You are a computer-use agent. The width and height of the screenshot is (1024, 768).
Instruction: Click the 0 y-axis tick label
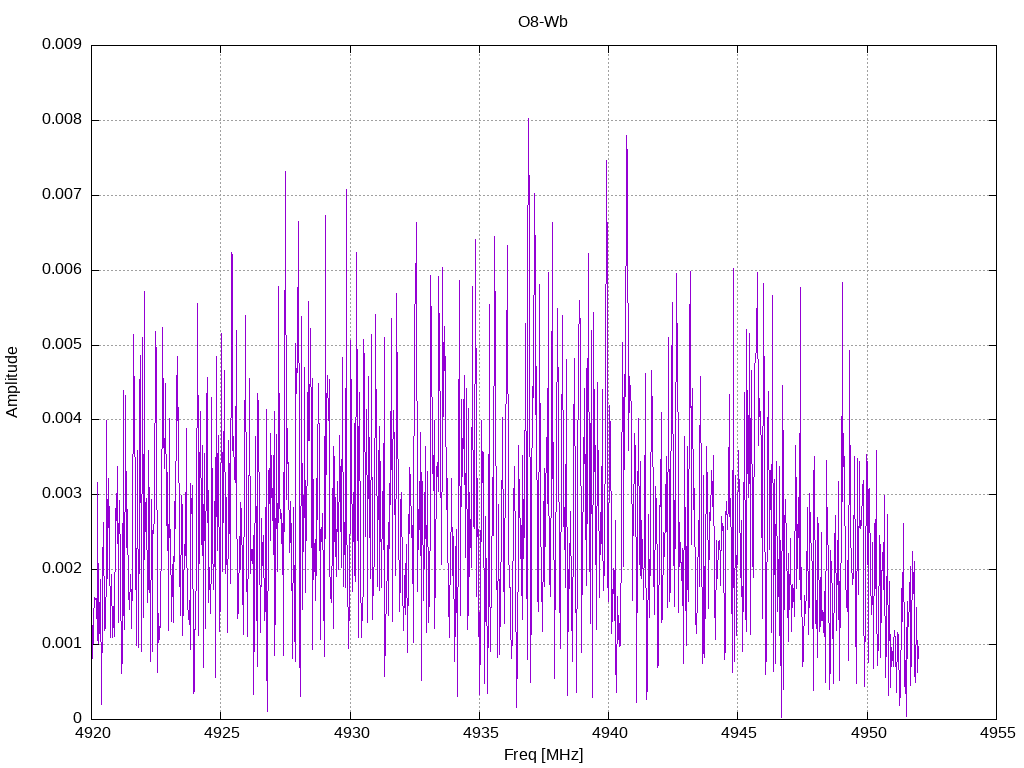[78, 718]
